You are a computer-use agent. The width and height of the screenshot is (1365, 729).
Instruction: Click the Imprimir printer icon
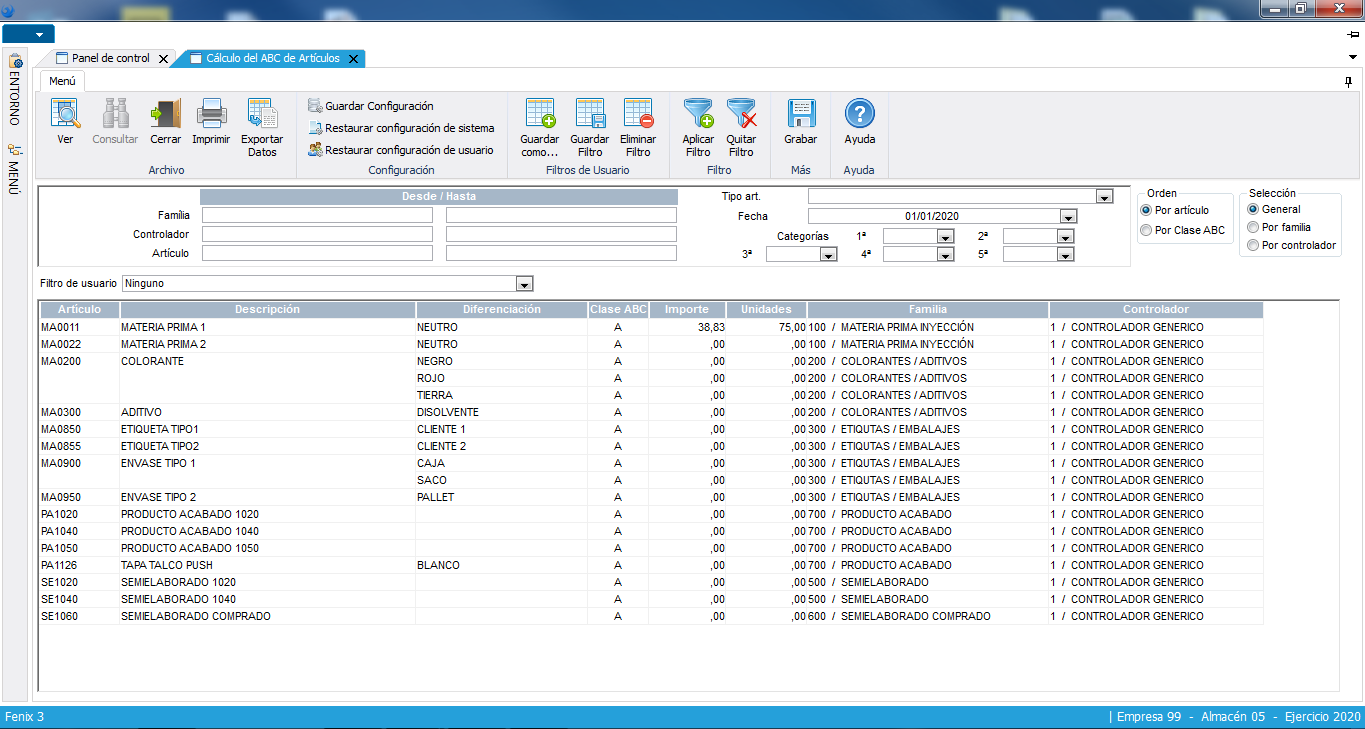[x=211, y=115]
